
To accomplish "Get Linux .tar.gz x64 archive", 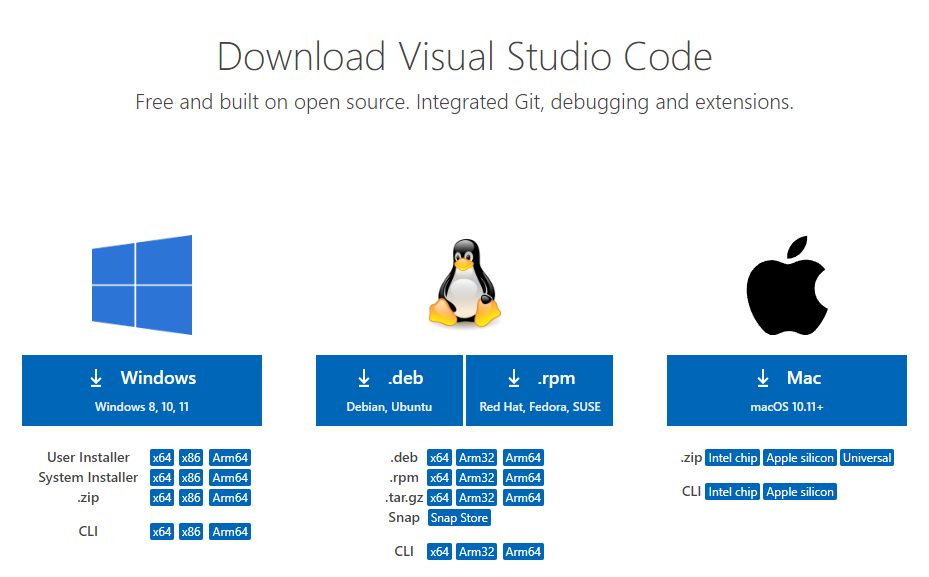I will tap(439, 498).
